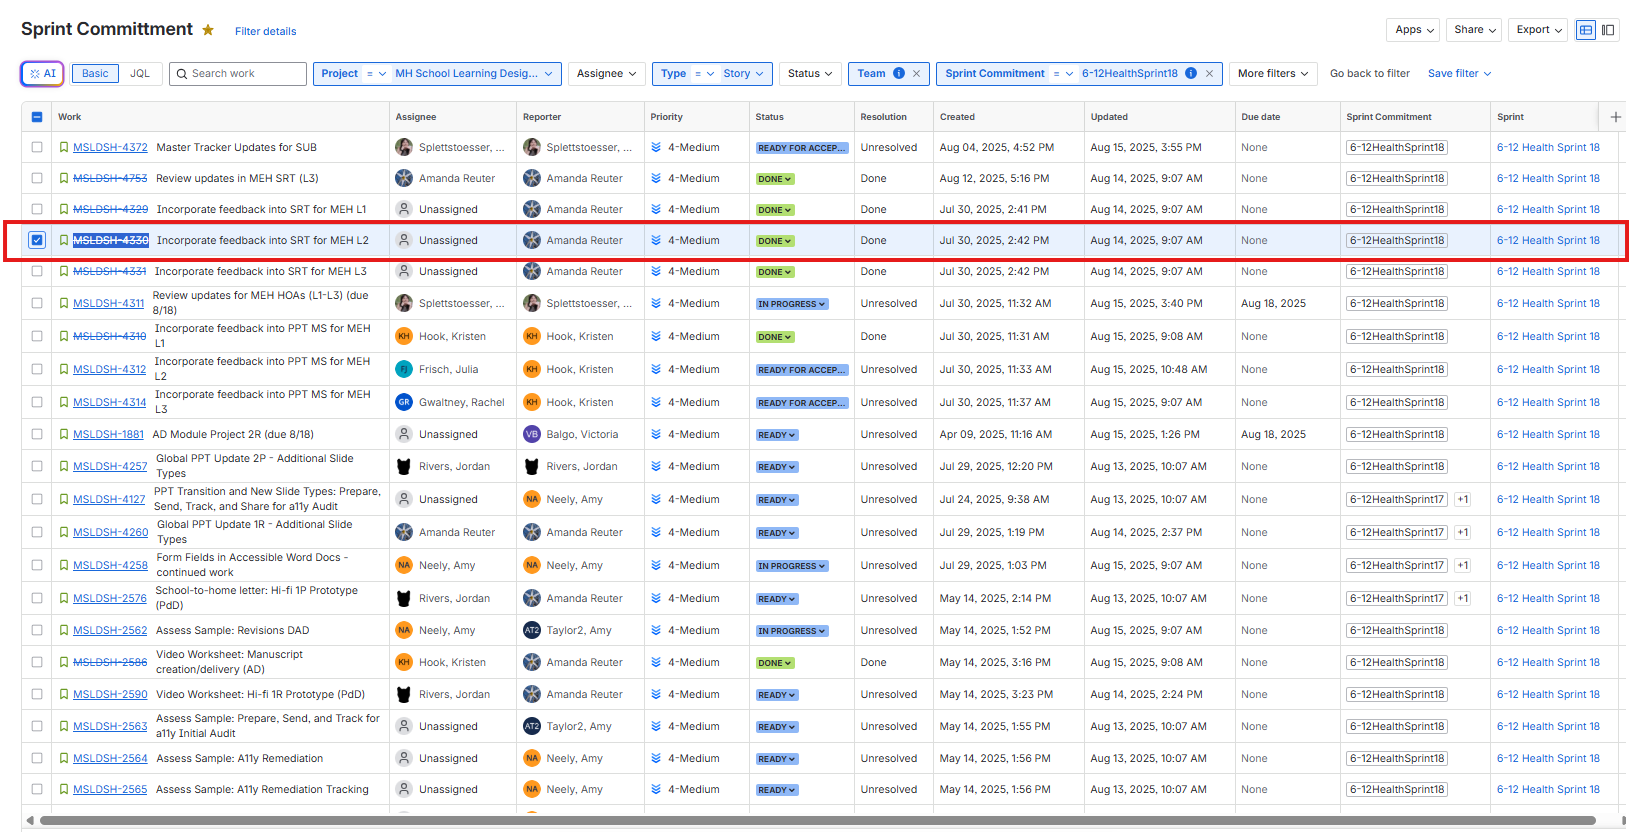Click unassigned avatar icon in MSLDSH-4329 row
1629x832 pixels.
404,209
